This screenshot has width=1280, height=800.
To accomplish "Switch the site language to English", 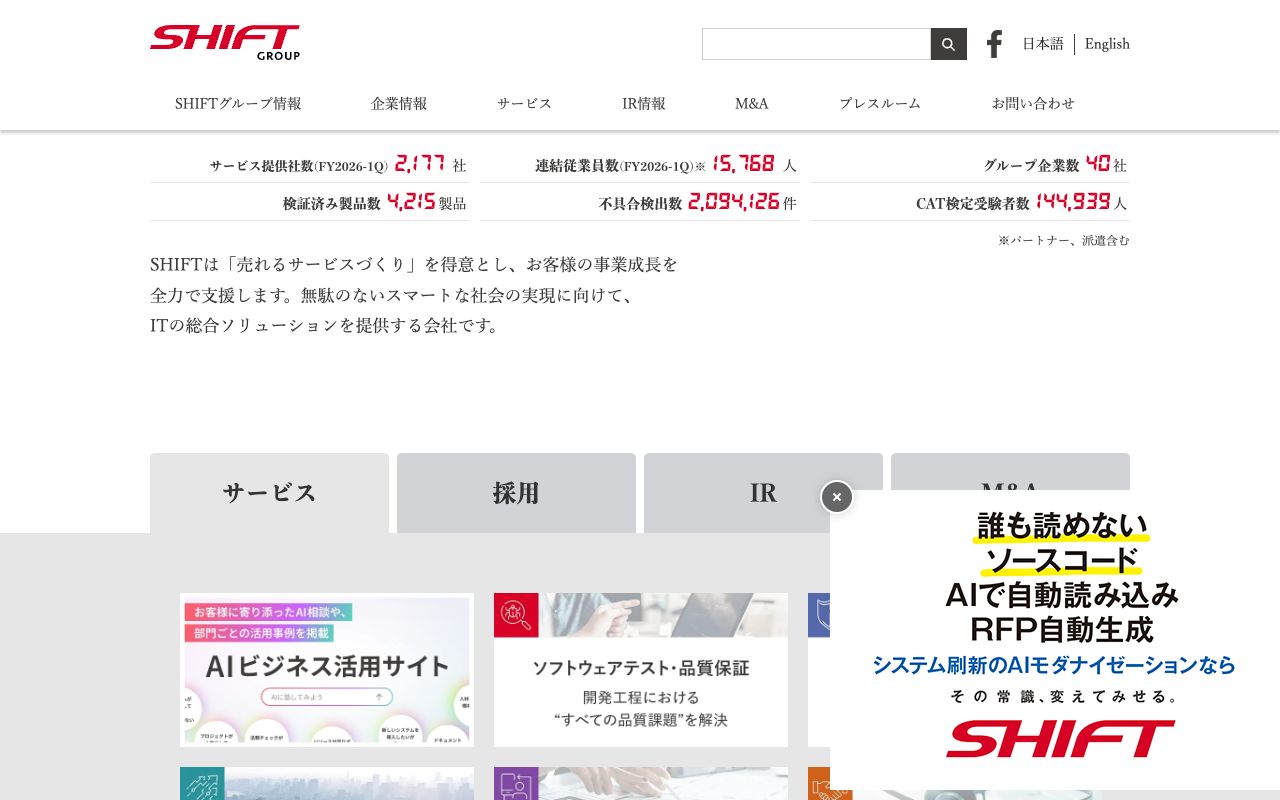I will click(1107, 44).
